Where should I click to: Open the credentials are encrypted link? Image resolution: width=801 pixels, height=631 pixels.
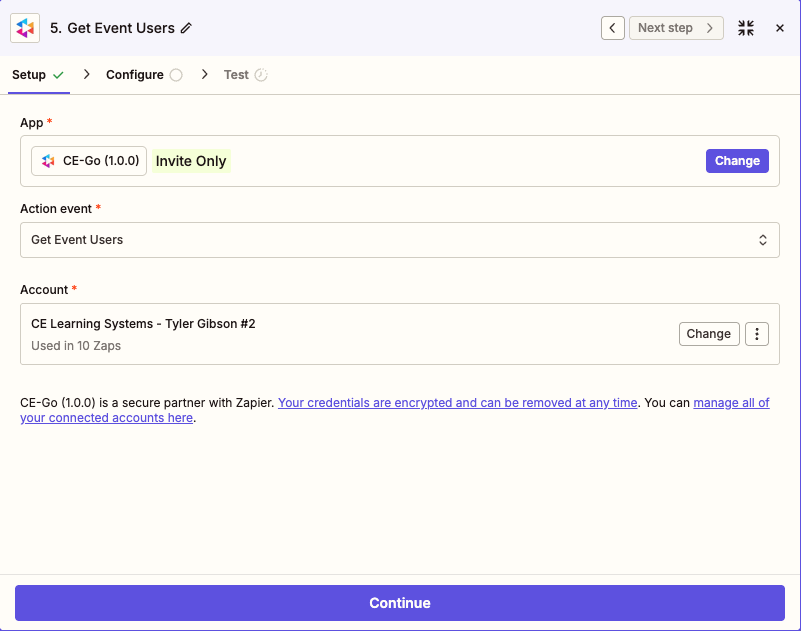tap(457, 403)
